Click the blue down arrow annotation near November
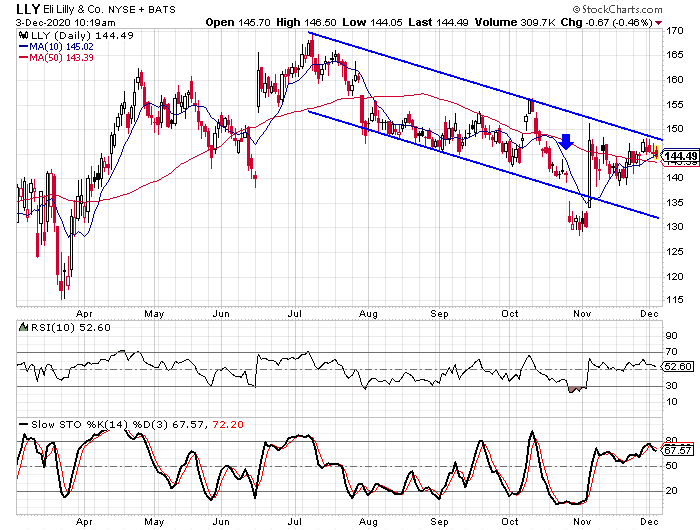The height and width of the screenshot is (530, 700). (566, 141)
